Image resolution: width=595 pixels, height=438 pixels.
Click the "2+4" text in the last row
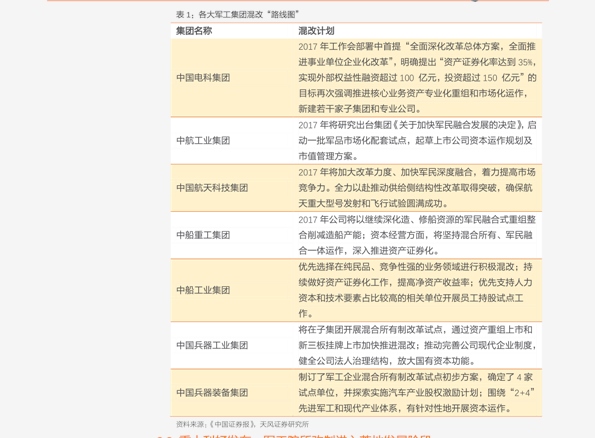coord(522,392)
